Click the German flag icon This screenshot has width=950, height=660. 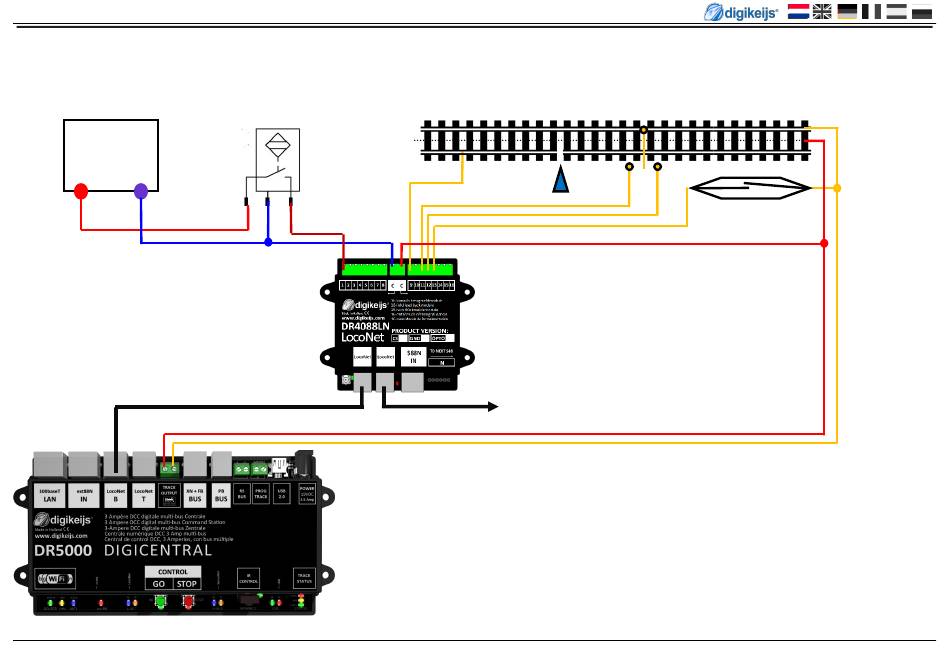pyautogui.click(x=848, y=12)
